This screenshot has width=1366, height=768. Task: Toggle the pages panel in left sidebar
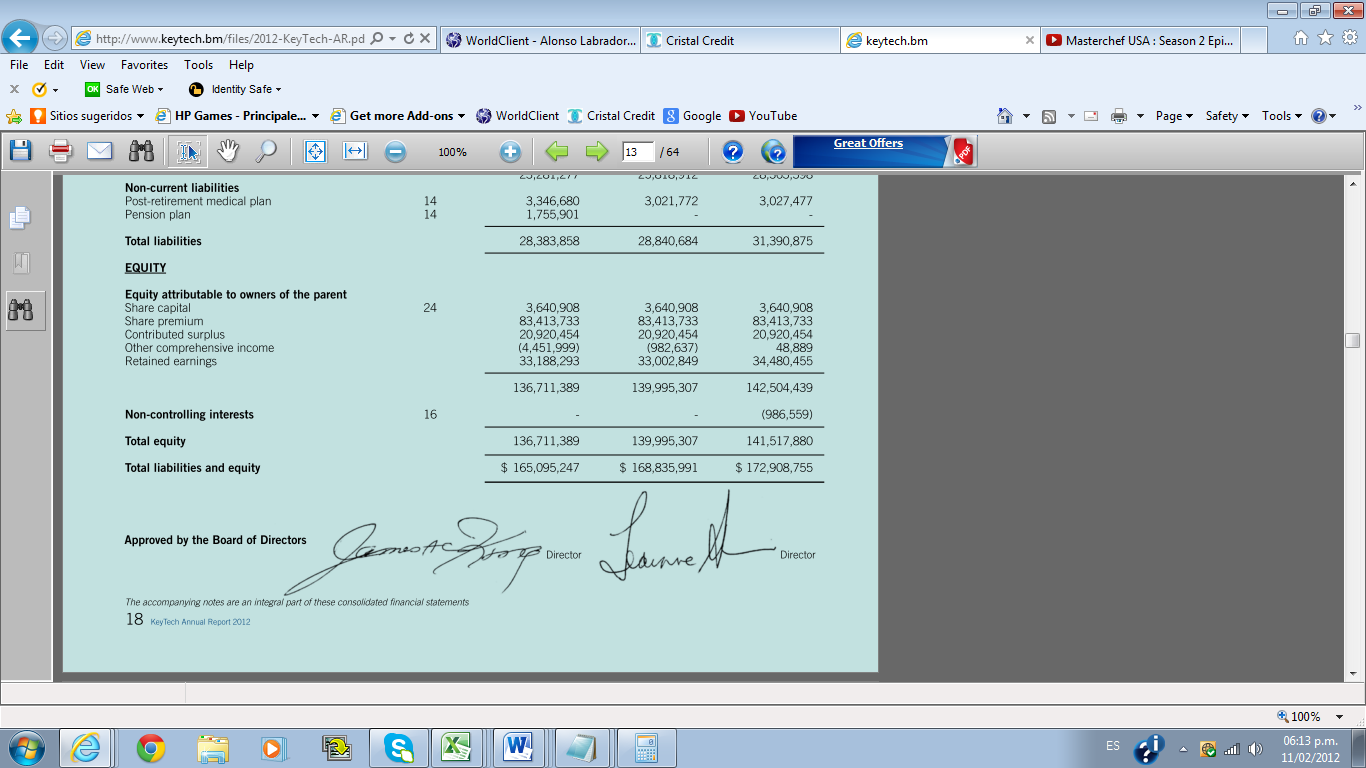20,217
